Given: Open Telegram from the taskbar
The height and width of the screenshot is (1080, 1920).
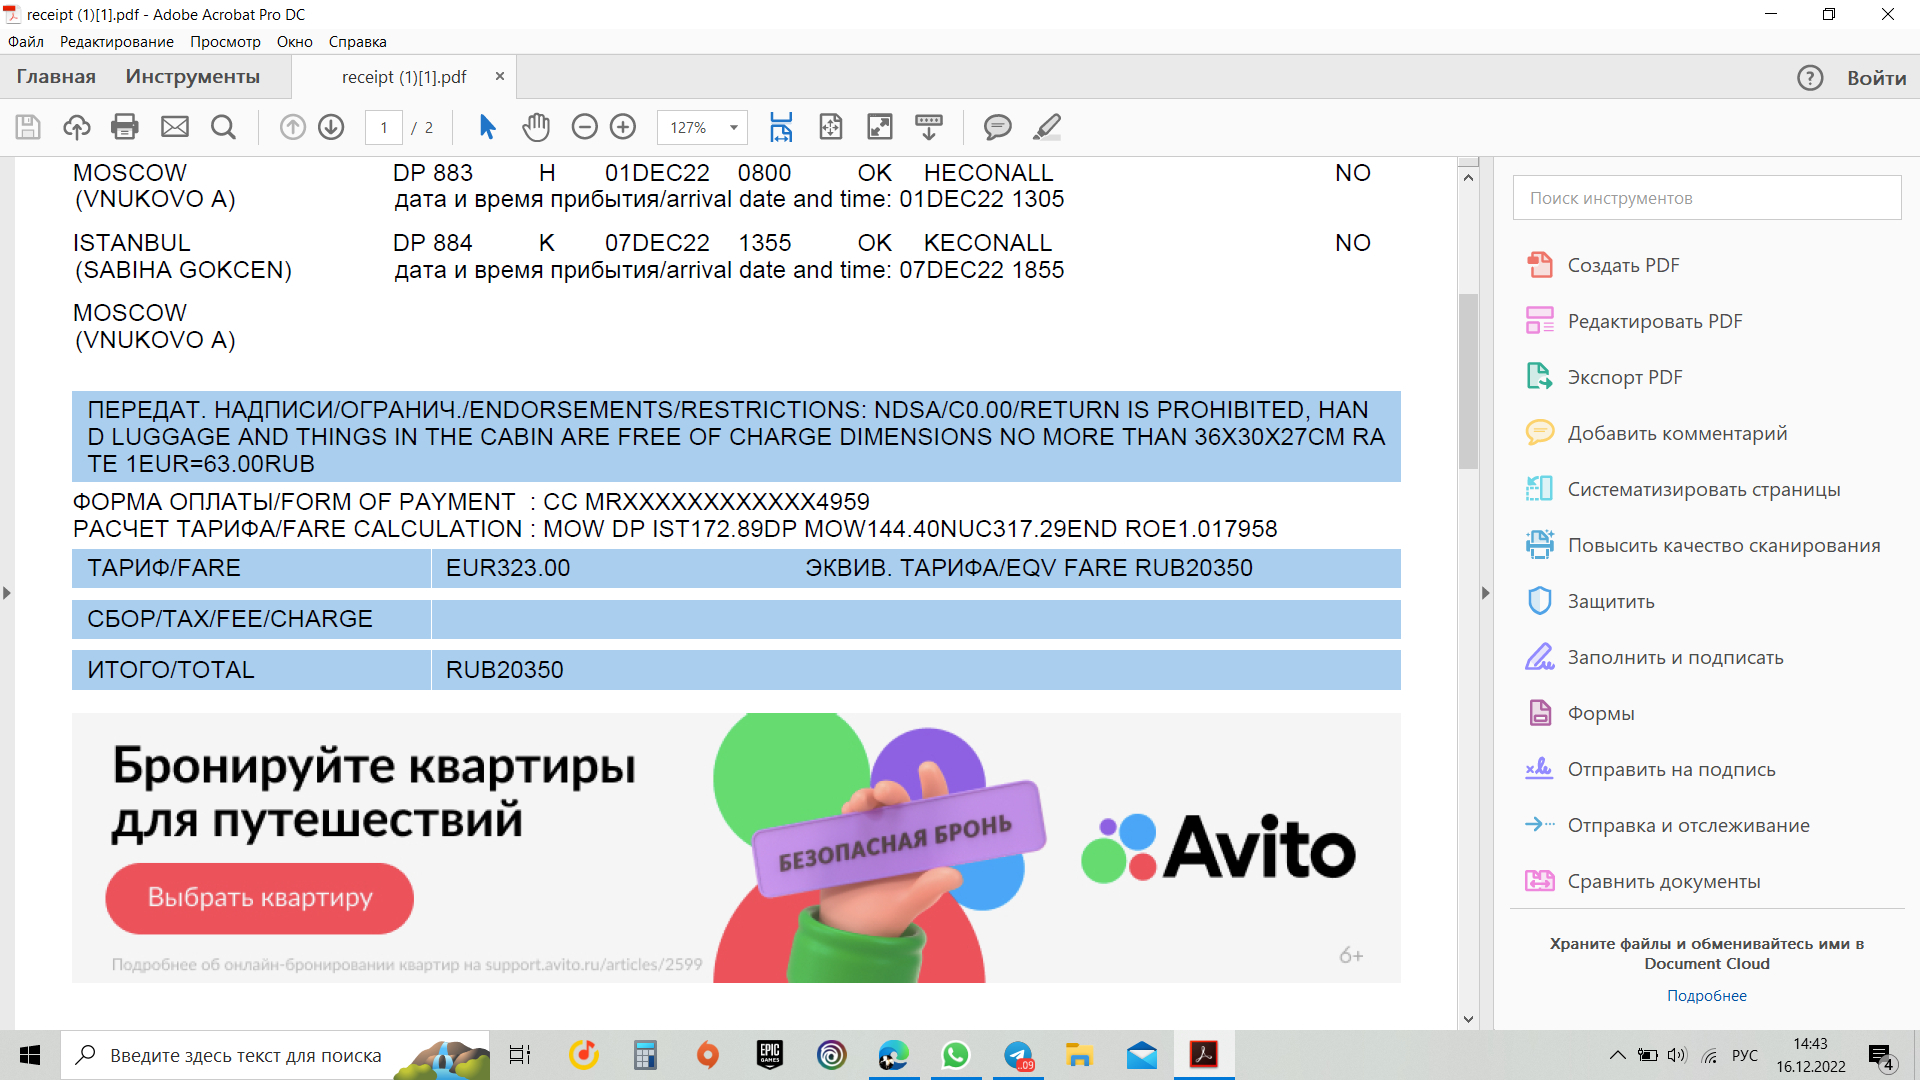Looking at the screenshot, I should pyautogui.click(x=1018, y=1055).
